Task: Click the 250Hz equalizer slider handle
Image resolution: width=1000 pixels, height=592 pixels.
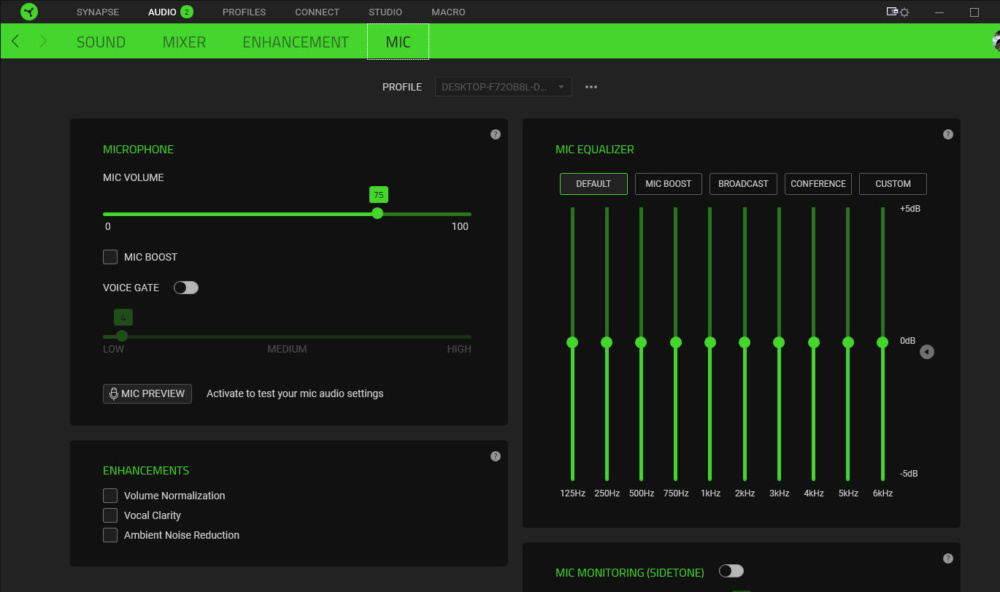Action: coord(607,343)
